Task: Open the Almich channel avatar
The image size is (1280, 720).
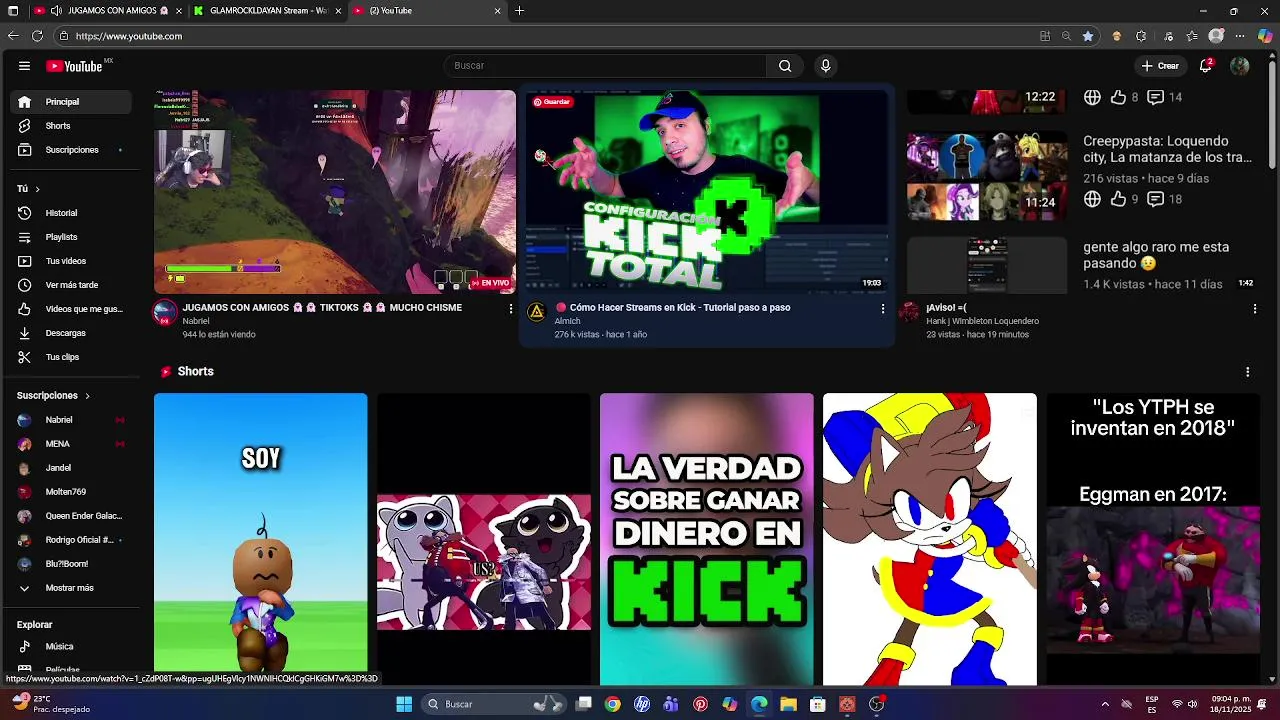Action: point(537,312)
